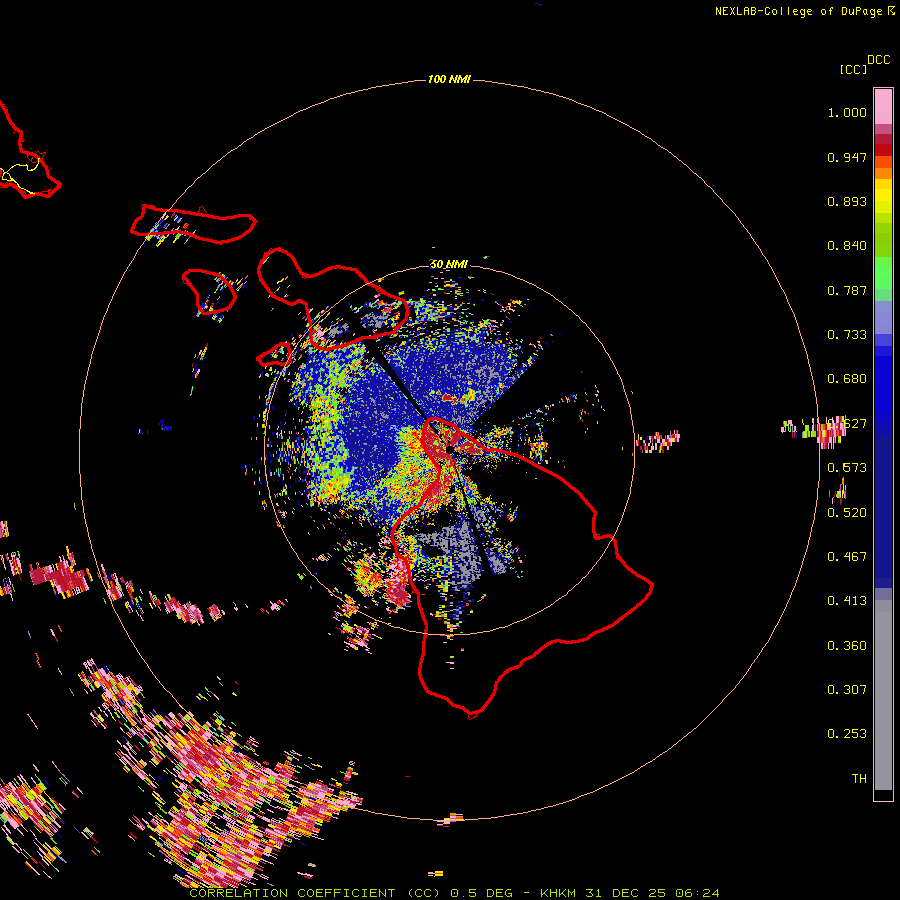Click the TH threshold label

pos(859,779)
